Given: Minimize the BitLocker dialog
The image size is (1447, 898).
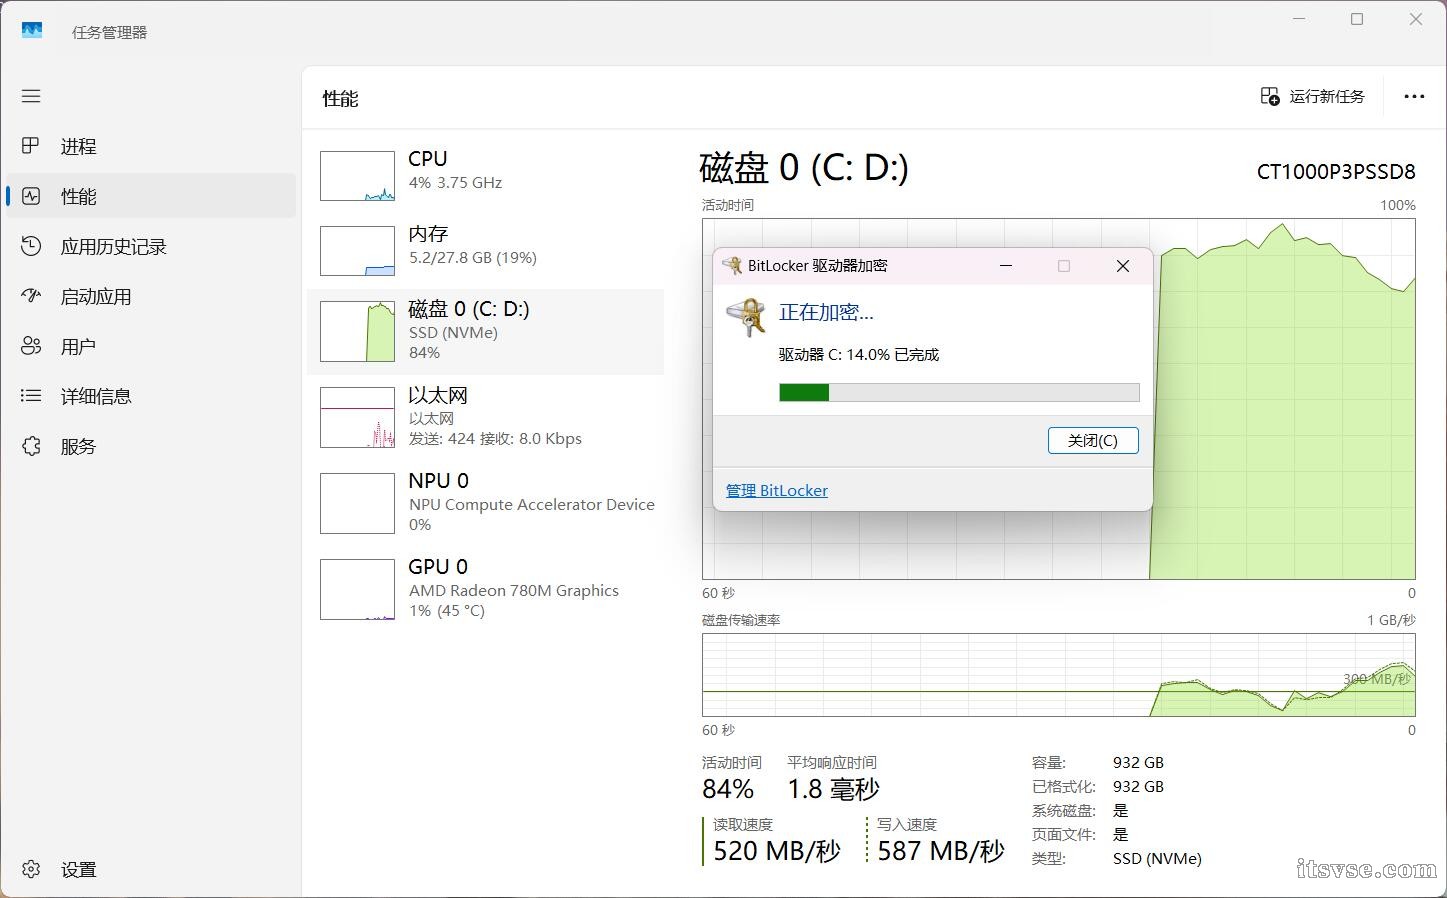Looking at the screenshot, I should (1006, 265).
